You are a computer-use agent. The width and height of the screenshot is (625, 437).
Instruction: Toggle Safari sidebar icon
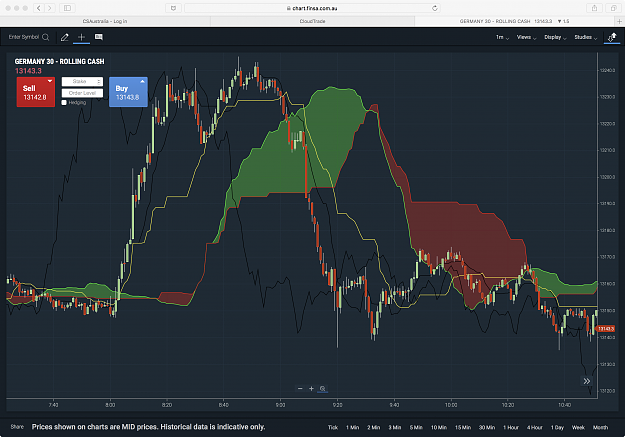pos(67,8)
